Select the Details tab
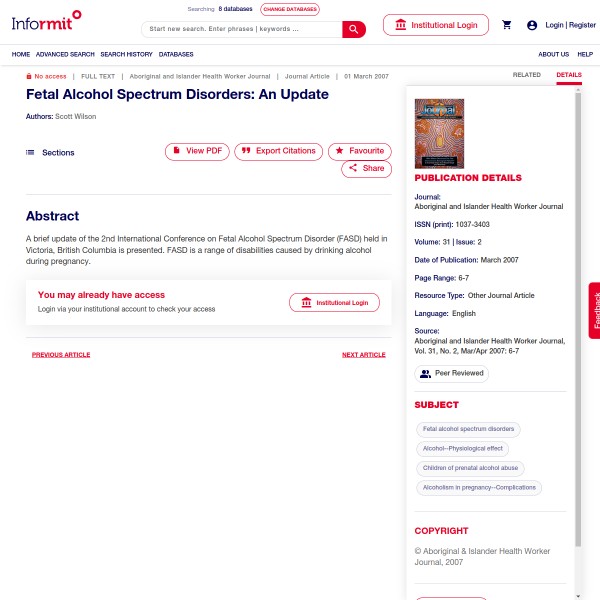 tap(569, 75)
